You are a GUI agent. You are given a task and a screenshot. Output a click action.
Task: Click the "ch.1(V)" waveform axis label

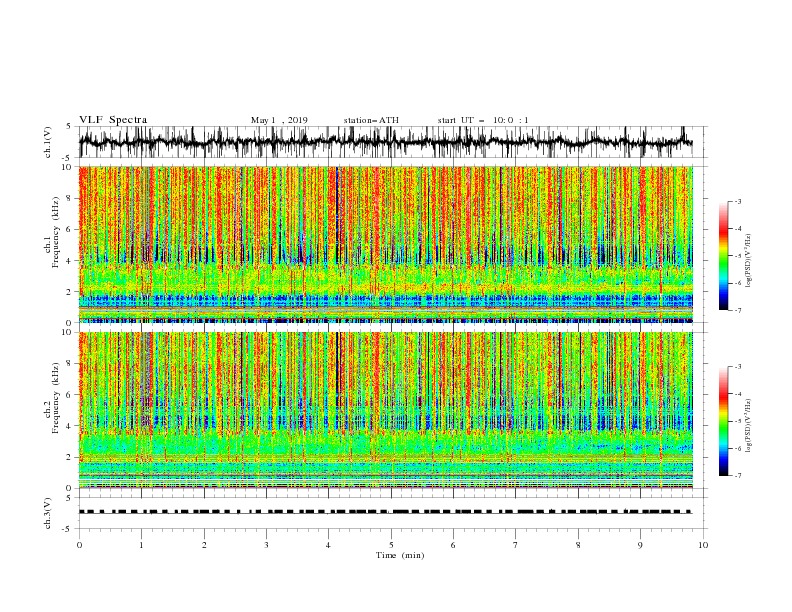48,142
